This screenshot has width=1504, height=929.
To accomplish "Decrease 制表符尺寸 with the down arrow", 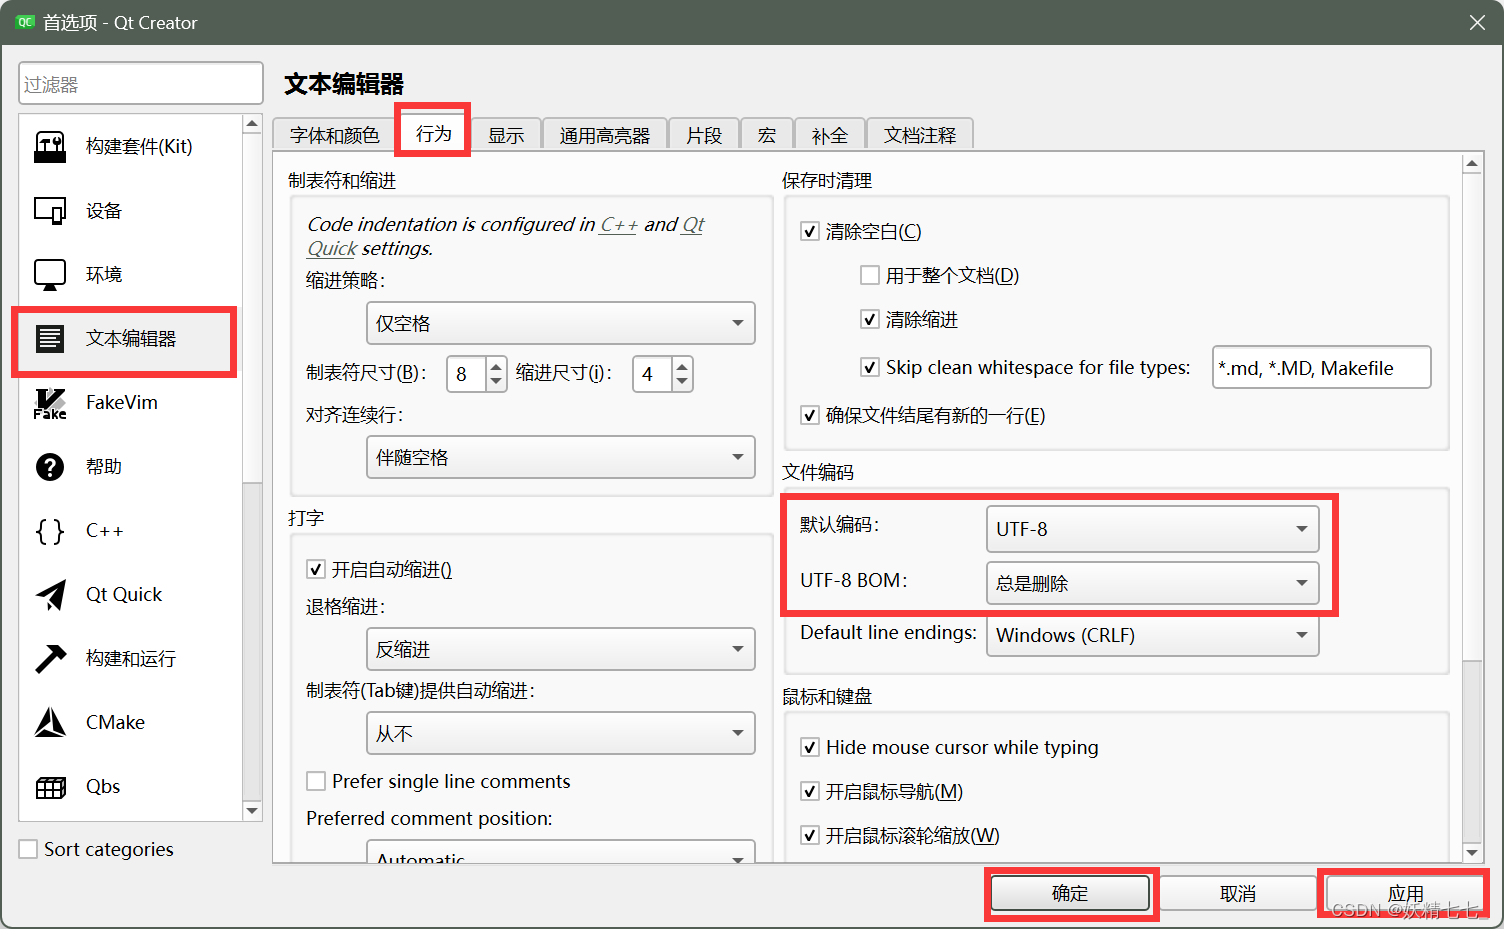I will [496, 382].
